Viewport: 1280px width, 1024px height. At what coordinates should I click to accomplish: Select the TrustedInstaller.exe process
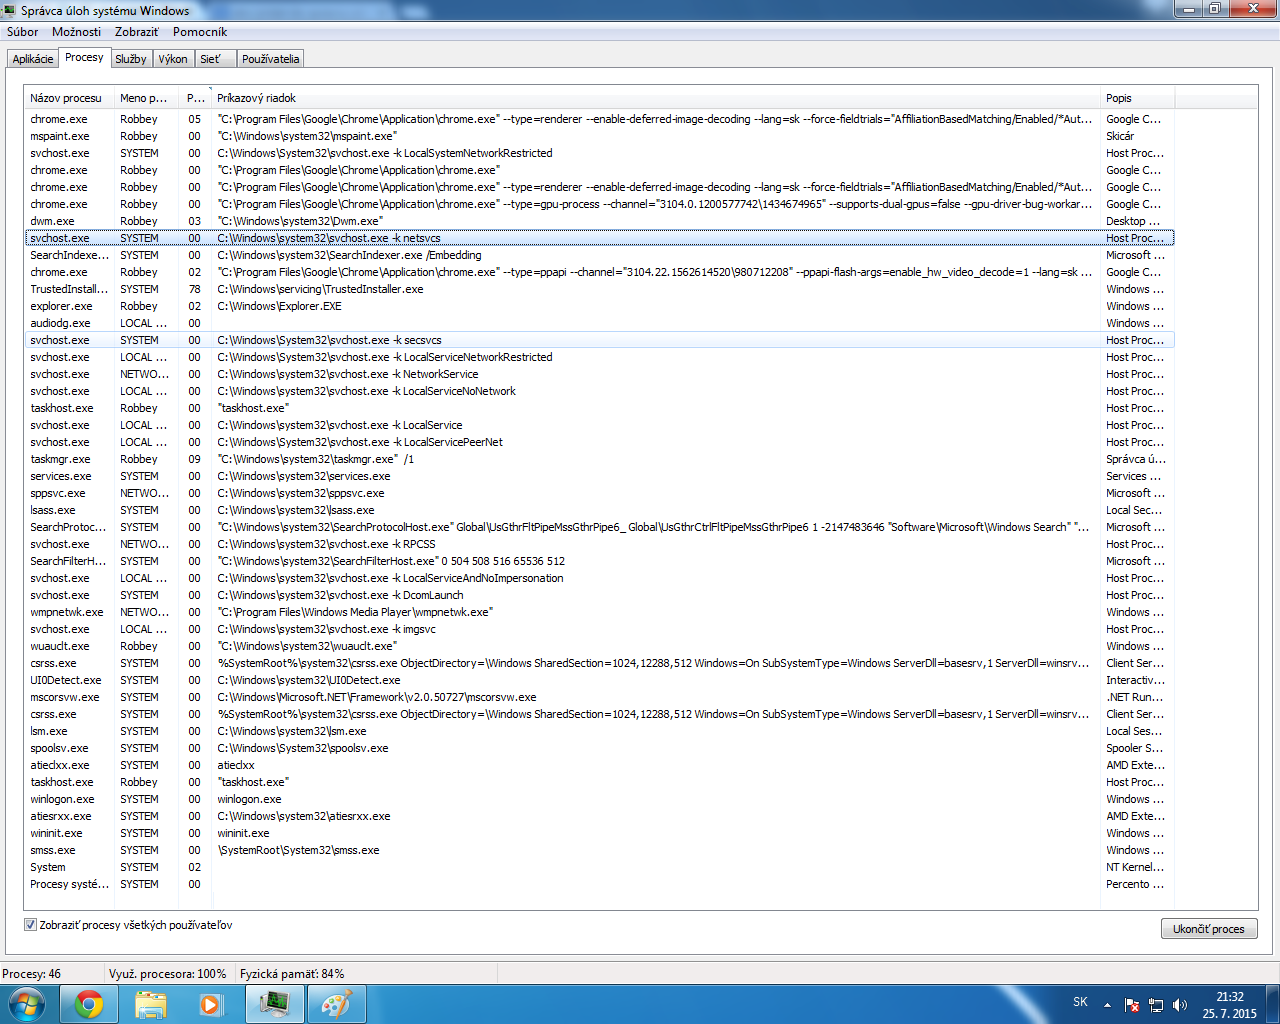599,289
